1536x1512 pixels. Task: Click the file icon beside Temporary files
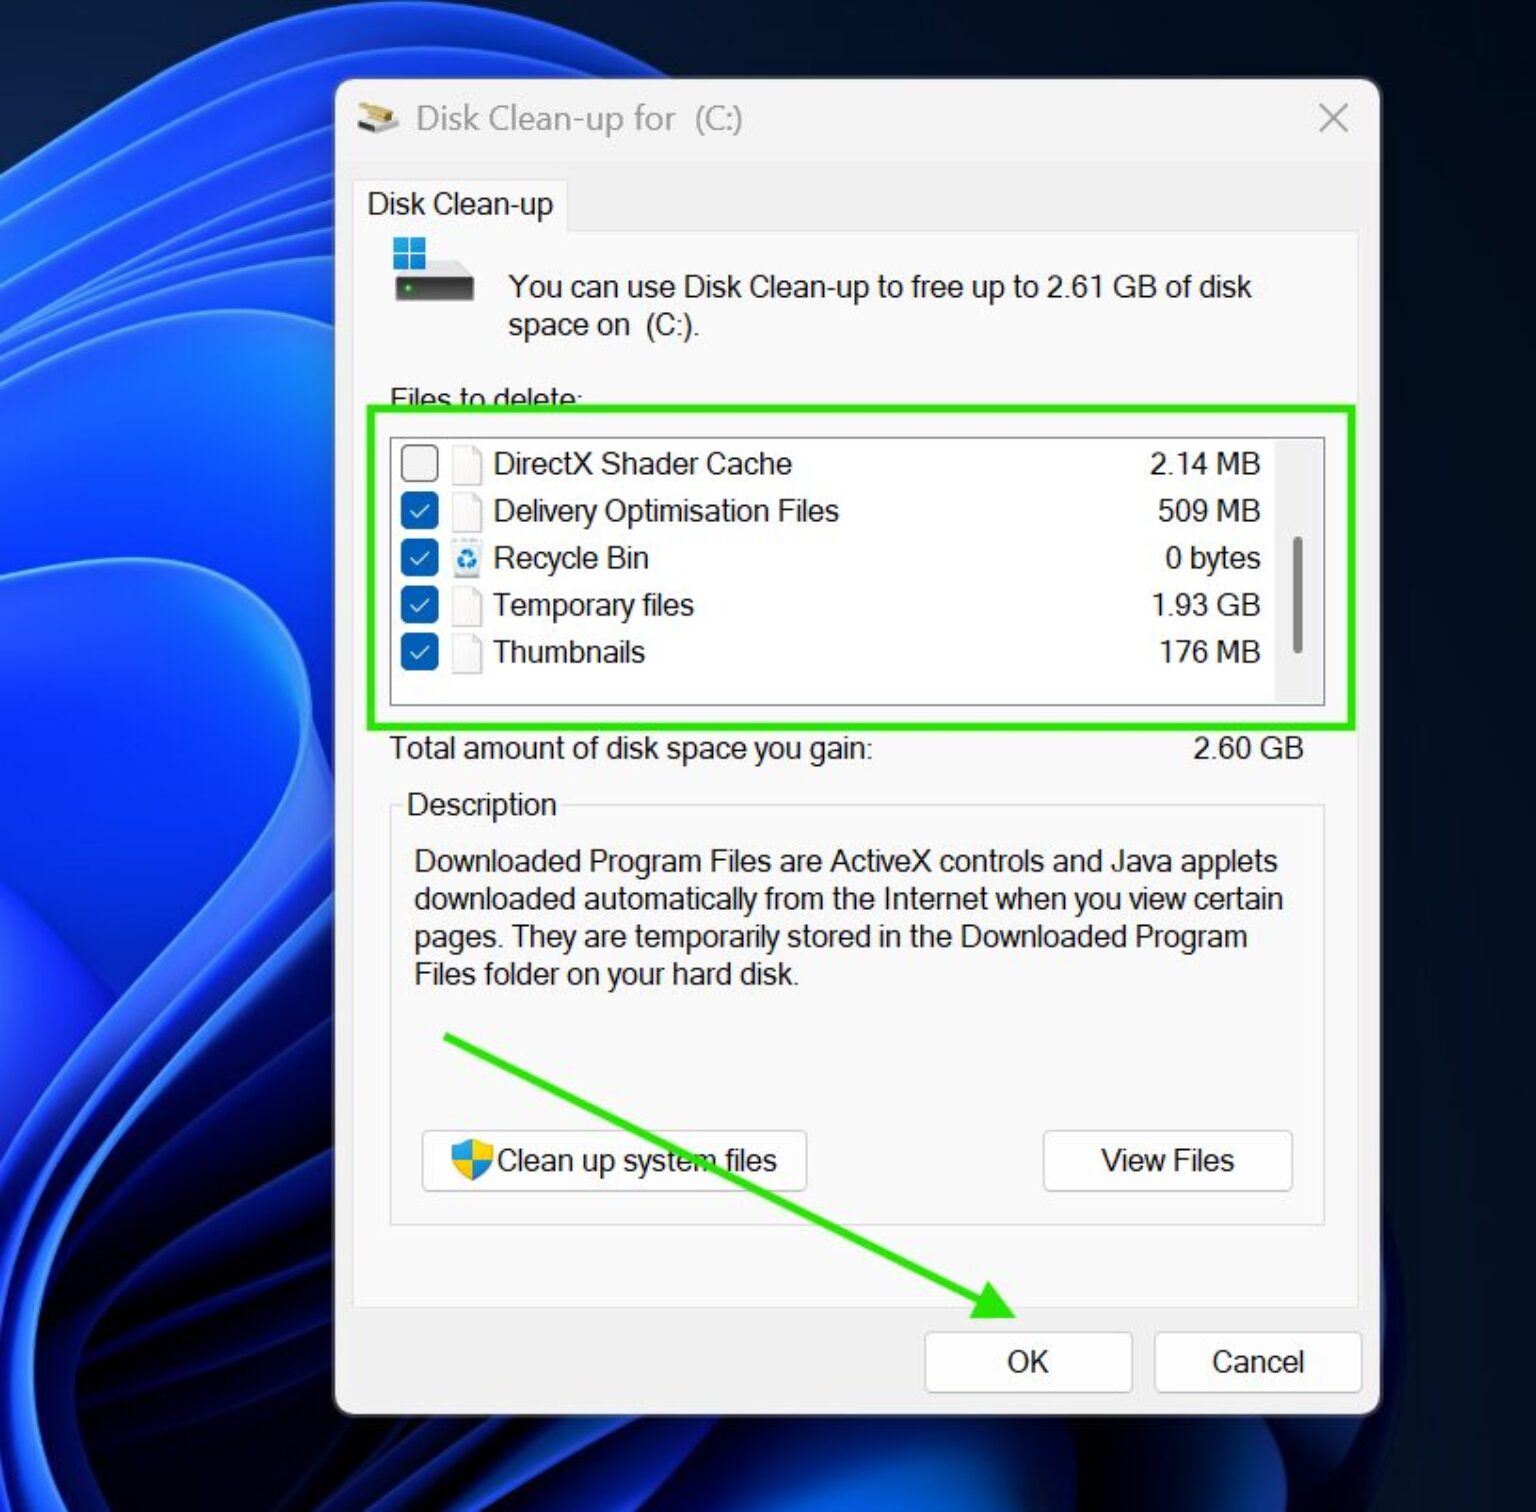(x=465, y=605)
